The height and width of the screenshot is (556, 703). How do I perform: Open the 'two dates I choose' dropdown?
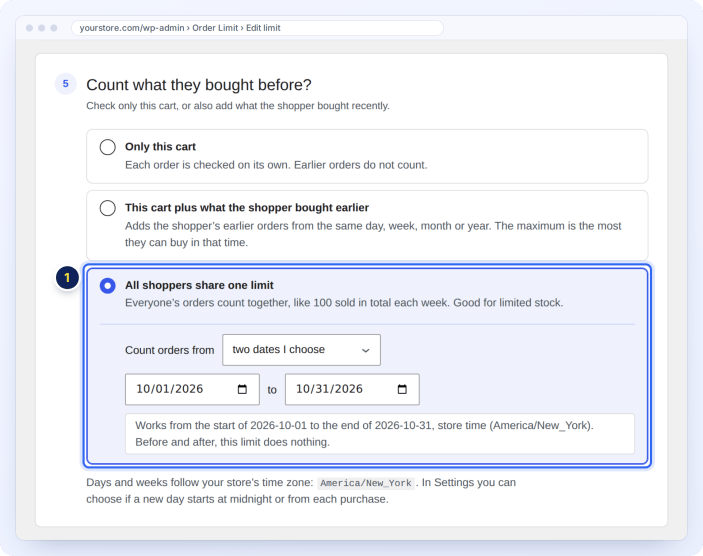click(x=301, y=350)
